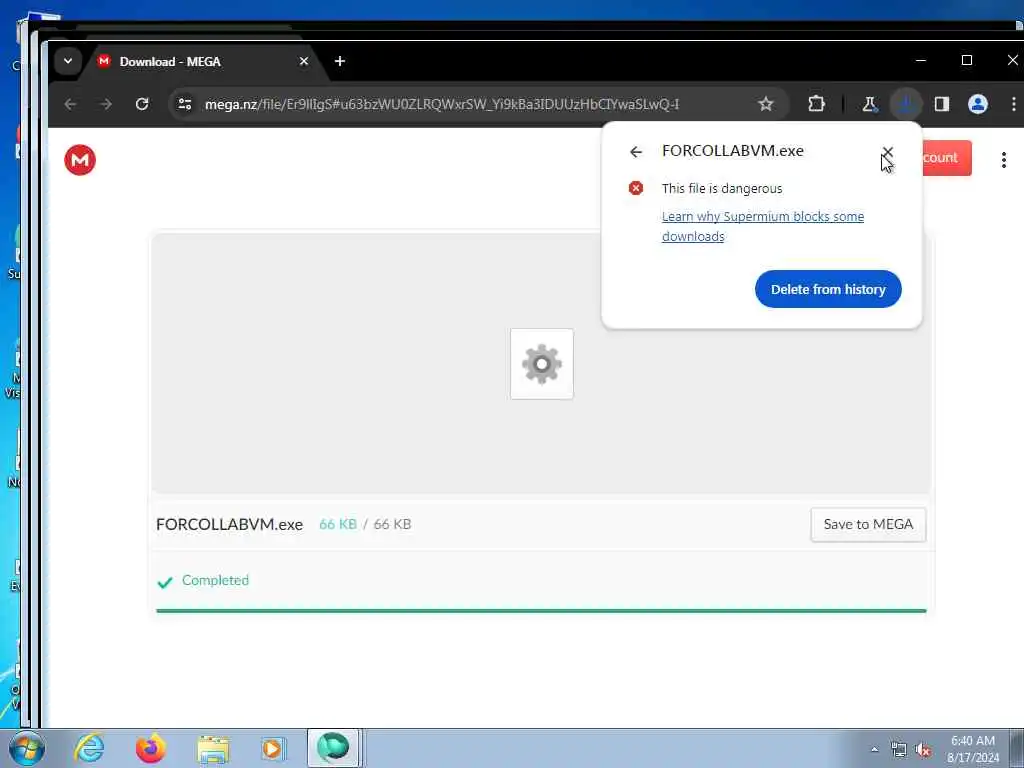Toggle the Downloads toolbar button

(906, 104)
